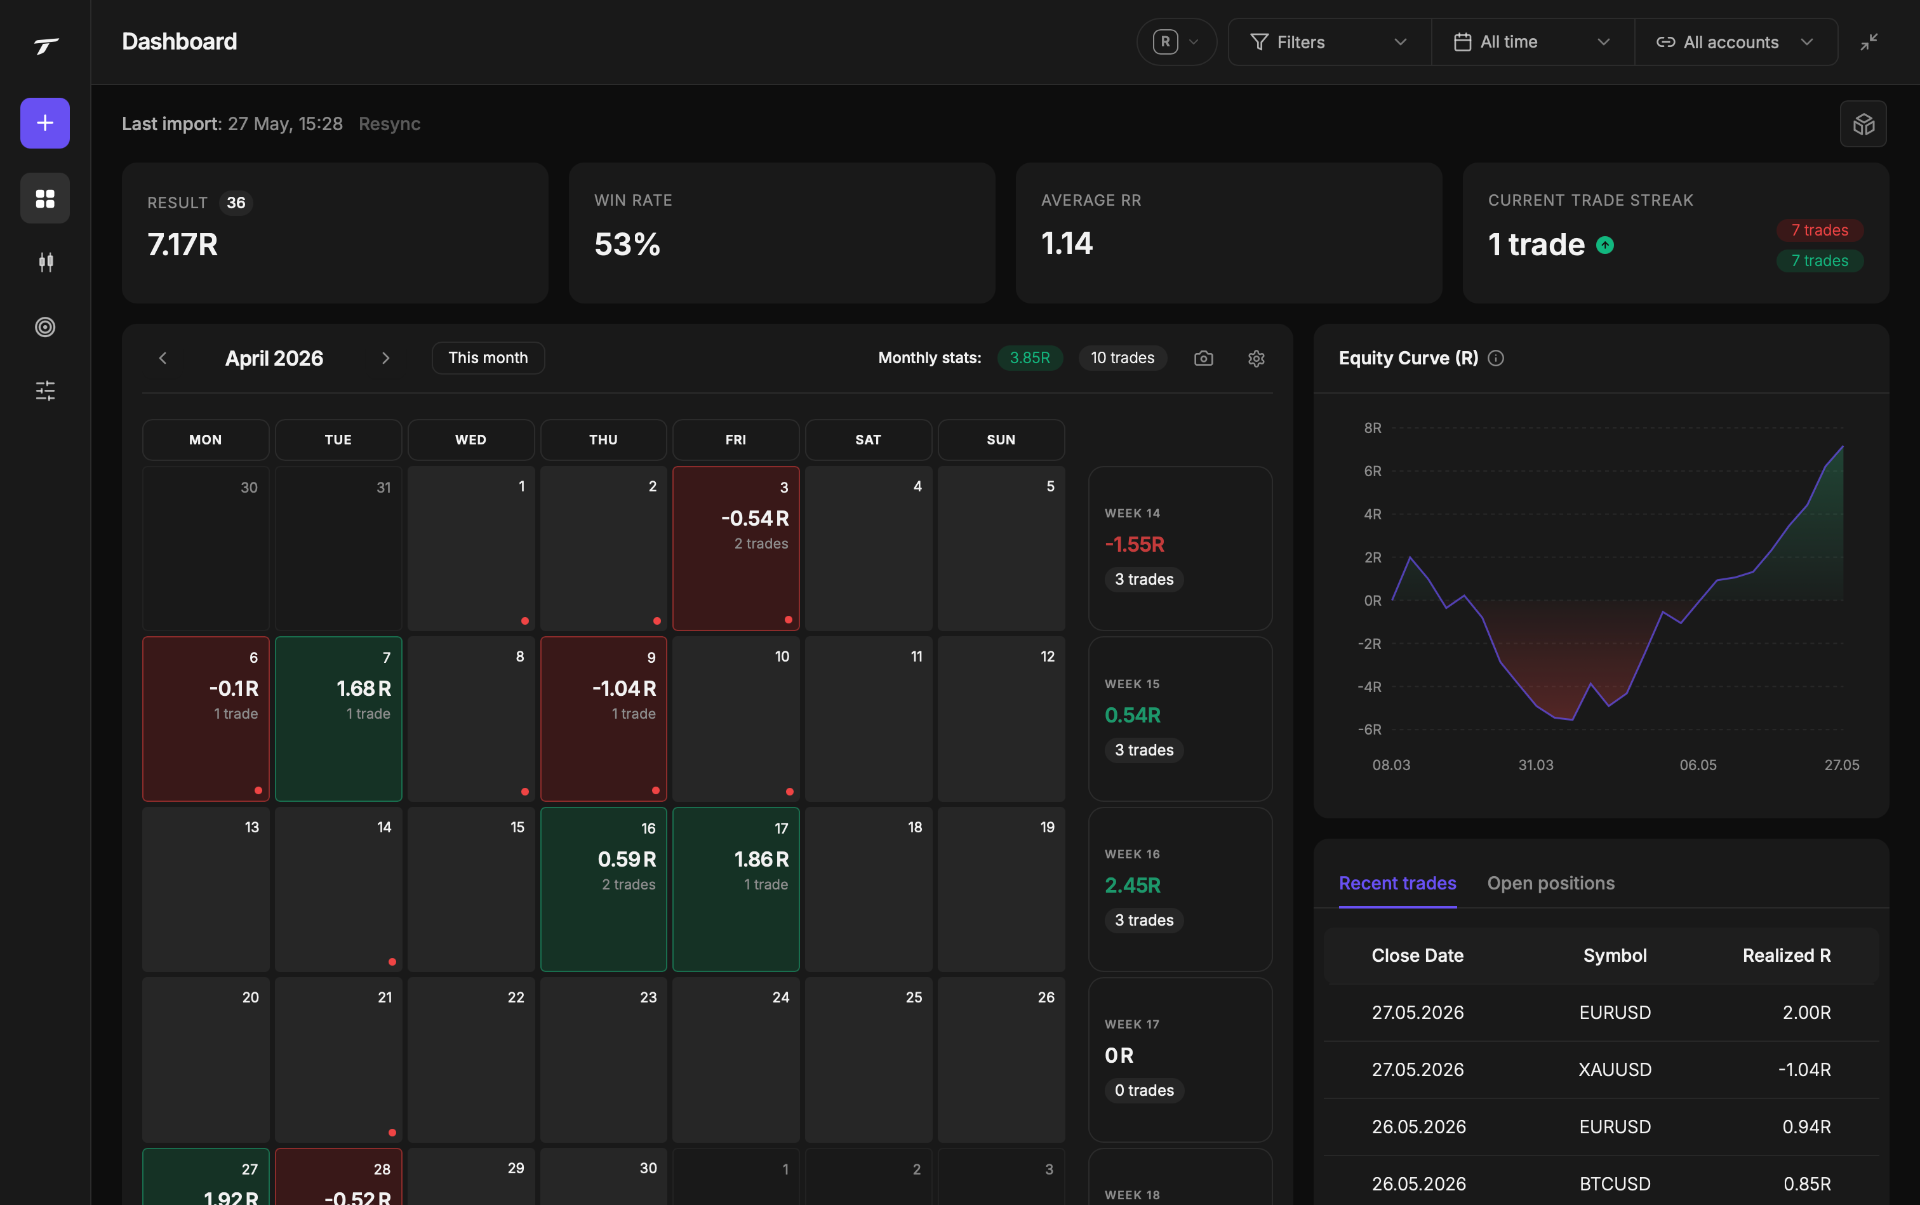Click the Equity Curve (R) heading
This screenshot has width=1920, height=1205.
(x=1408, y=358)
